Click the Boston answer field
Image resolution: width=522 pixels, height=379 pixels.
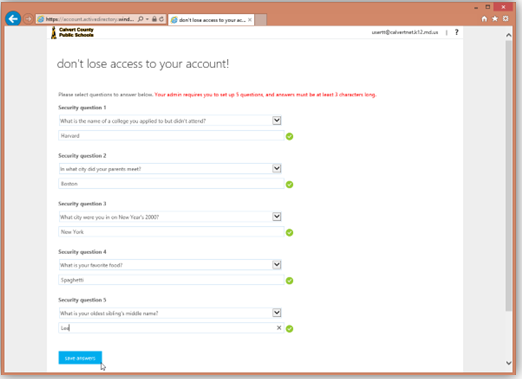[x=171, y=184]
